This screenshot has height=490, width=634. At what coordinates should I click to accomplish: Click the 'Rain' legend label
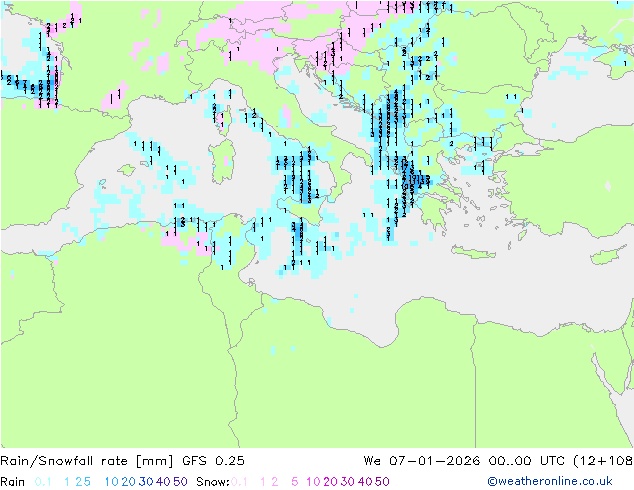tap(13, 482)
